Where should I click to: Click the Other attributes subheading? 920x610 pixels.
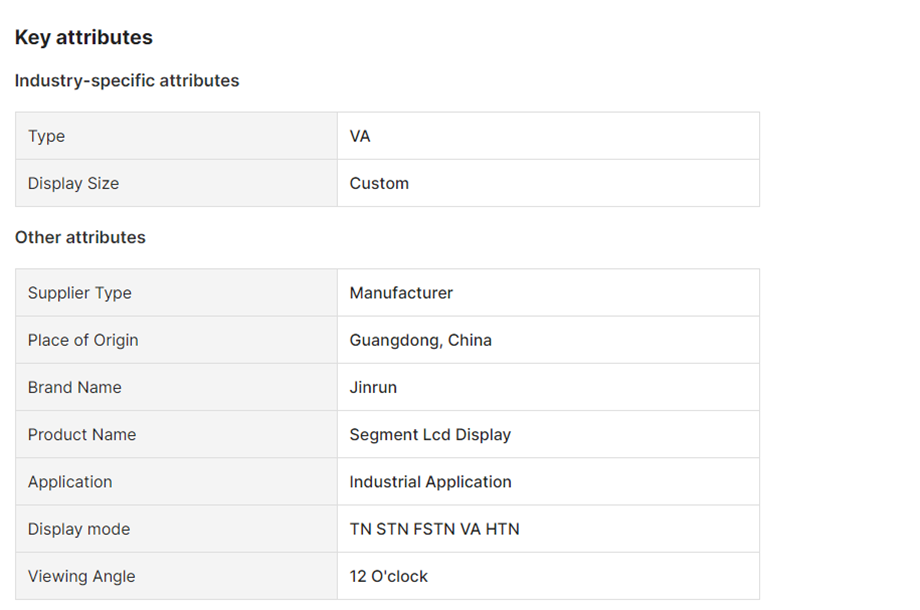(x=80, y=237)
